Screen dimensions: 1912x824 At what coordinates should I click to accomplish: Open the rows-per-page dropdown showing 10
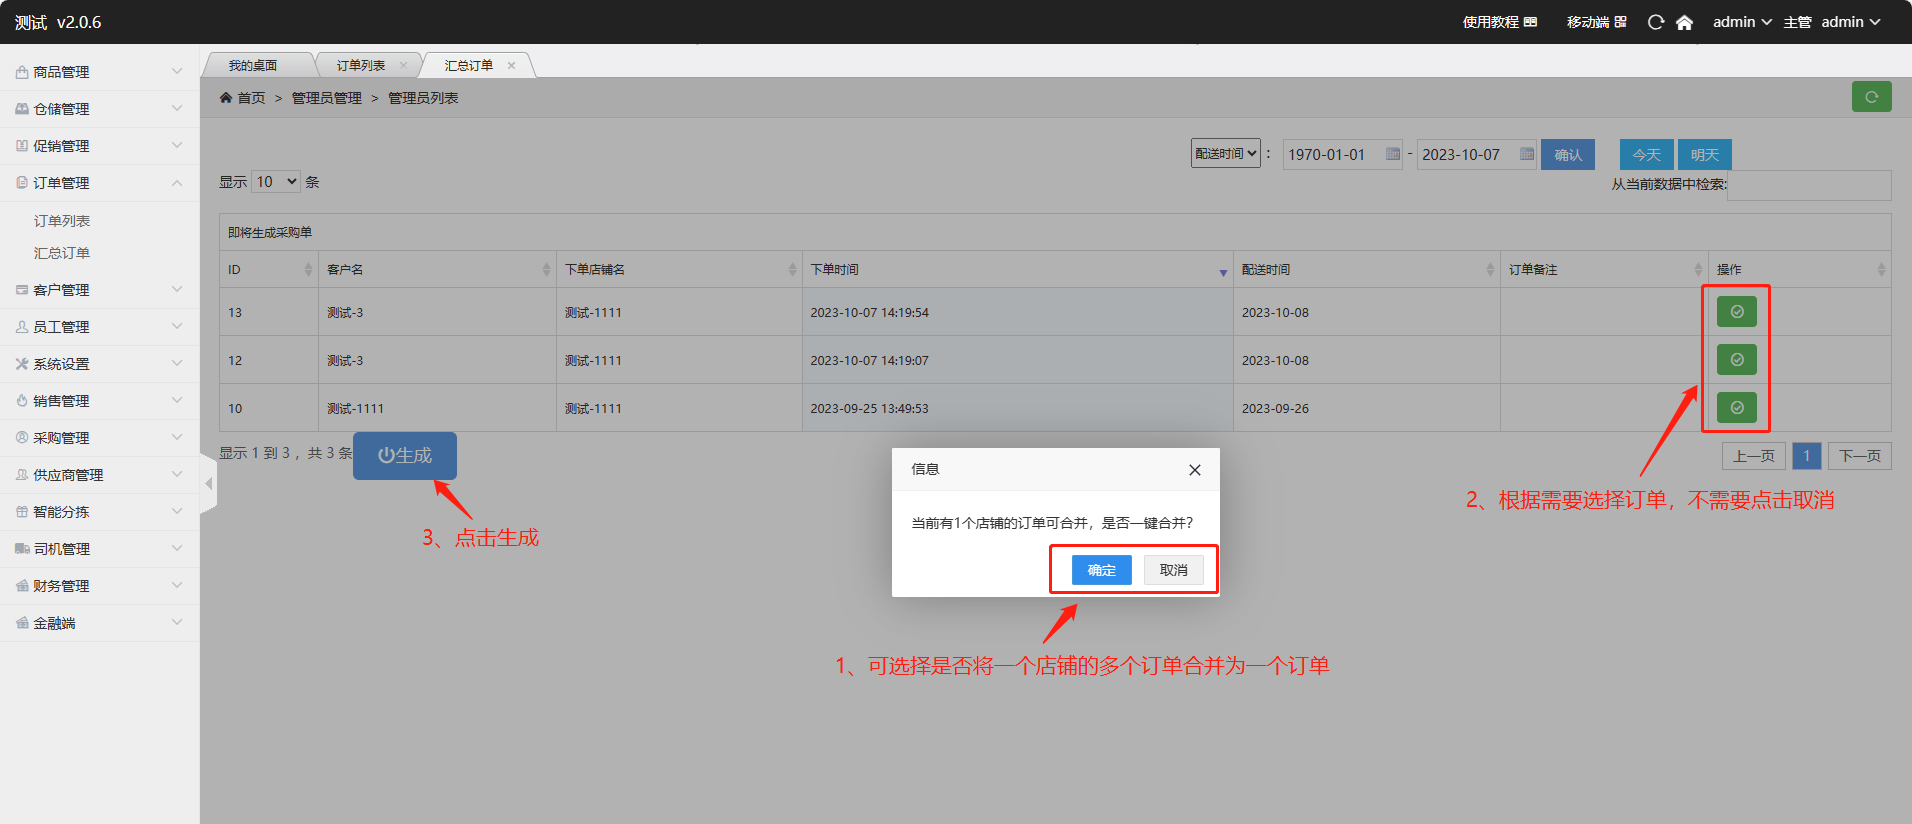[x=276, y=182]
